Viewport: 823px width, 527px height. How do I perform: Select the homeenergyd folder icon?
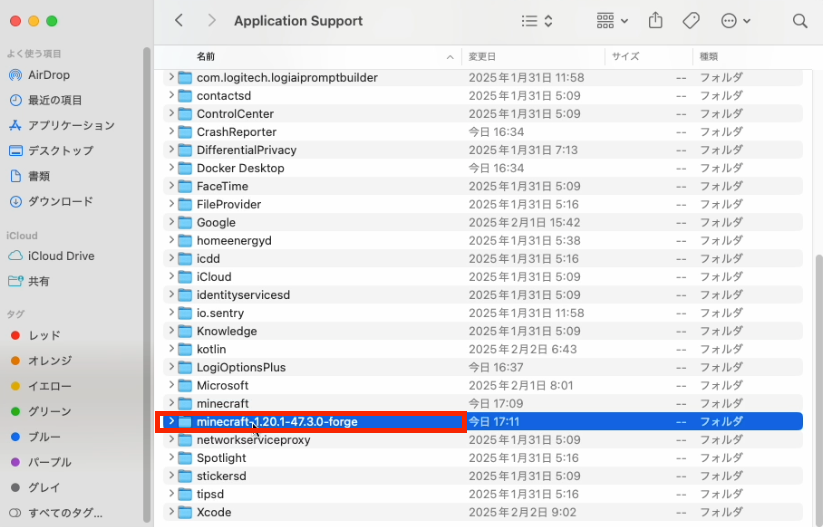[185, 240]
